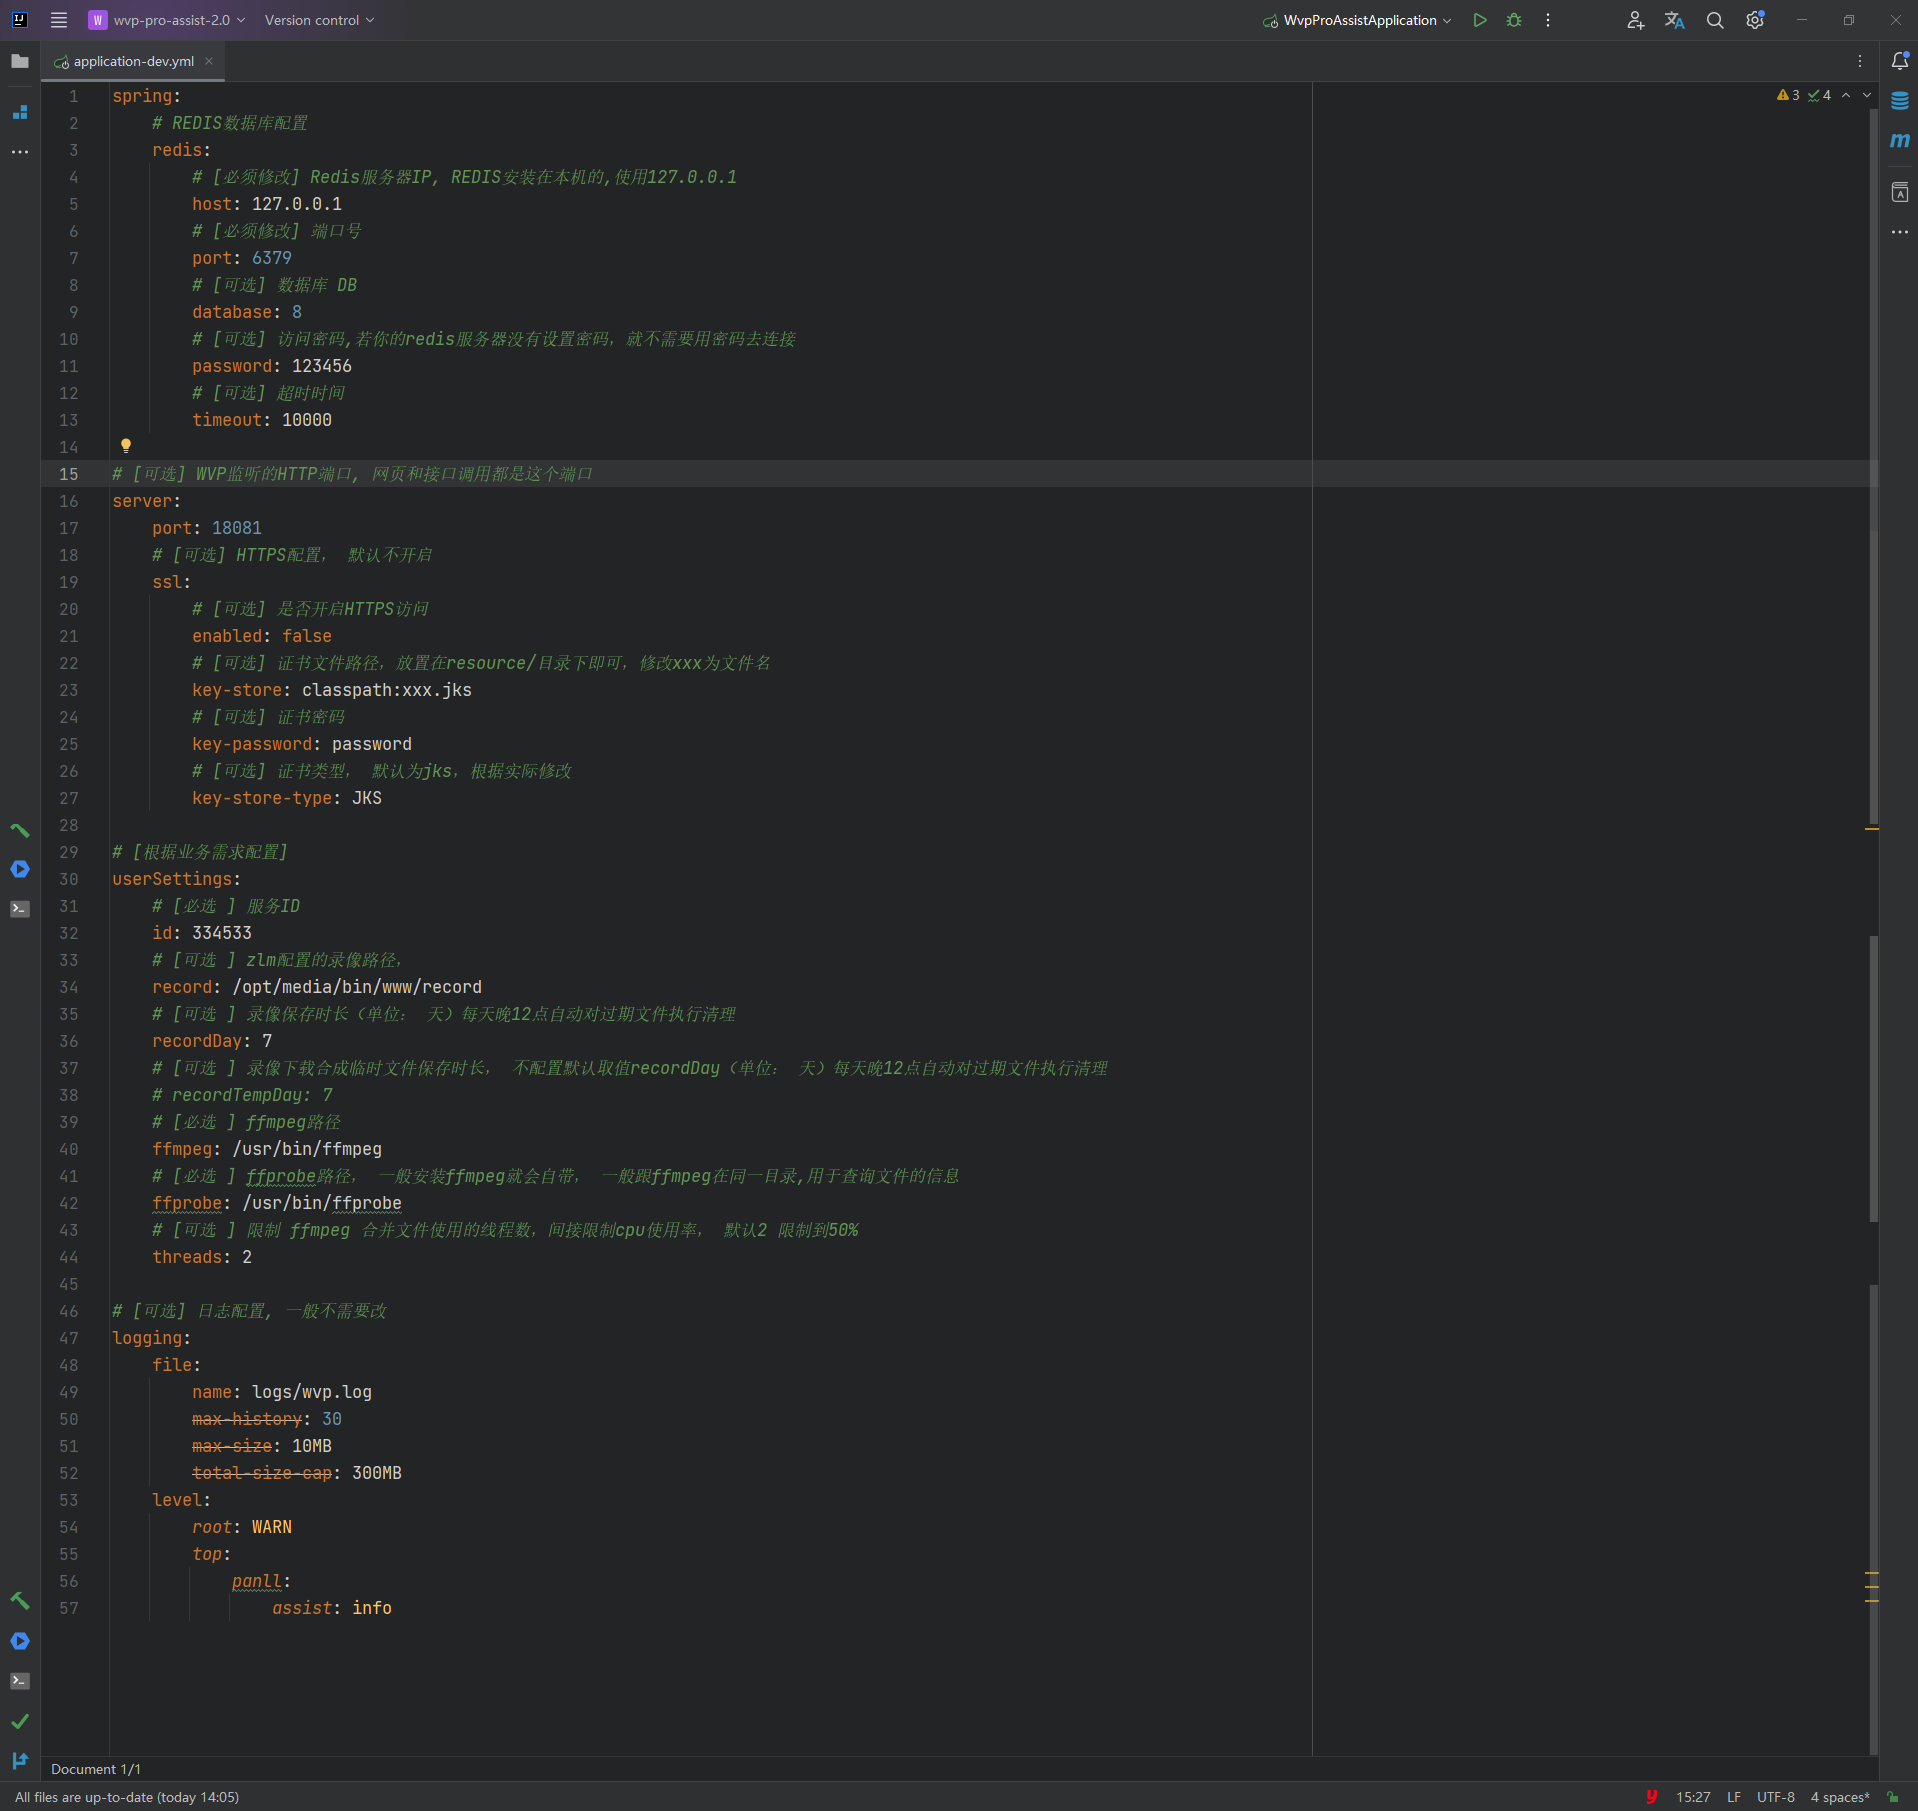1918x1811 pixels.
Task: Open the IDE Settings gear
Action: tap(1754, 20)
